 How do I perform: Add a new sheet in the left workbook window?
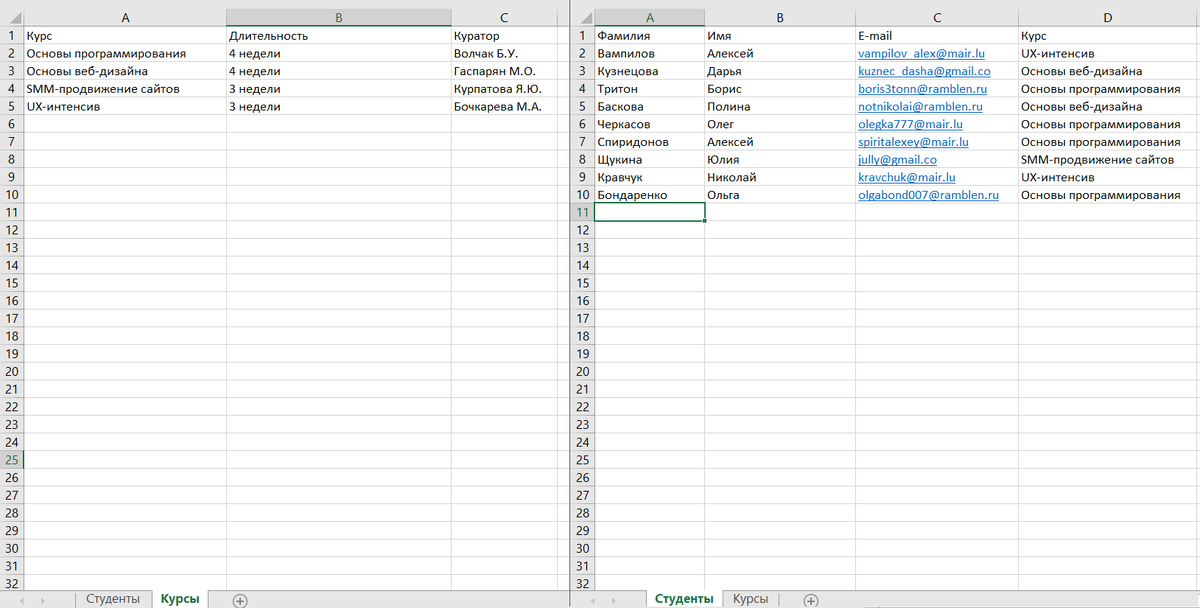(240, 600)
